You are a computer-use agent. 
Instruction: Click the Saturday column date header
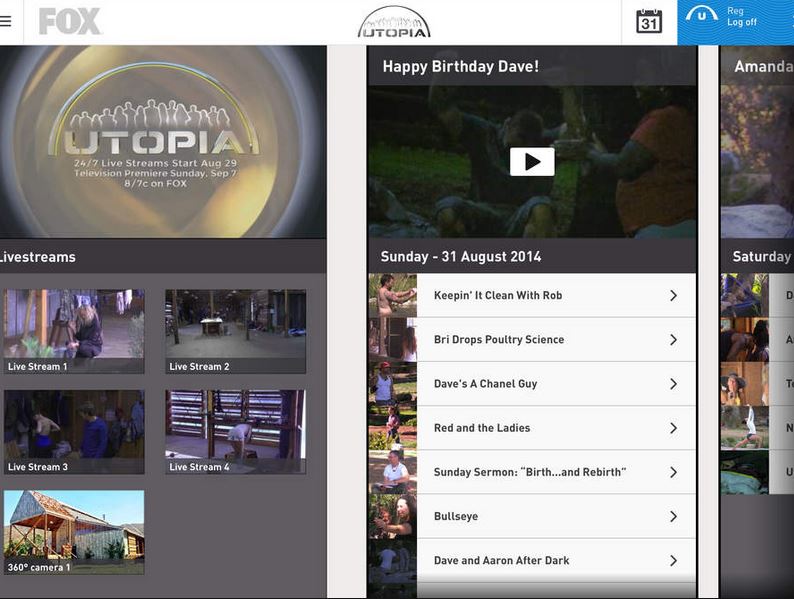[x=762, y=257]
